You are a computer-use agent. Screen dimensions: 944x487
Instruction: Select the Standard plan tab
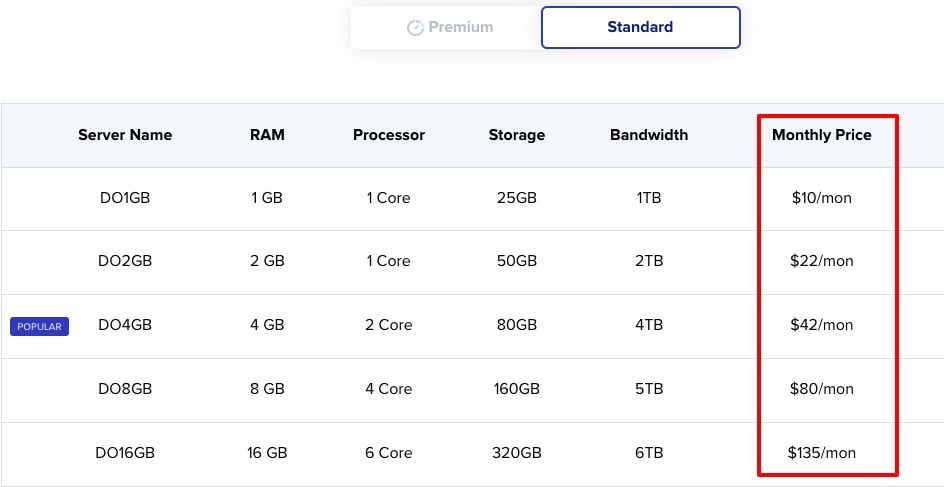(641, 27)
